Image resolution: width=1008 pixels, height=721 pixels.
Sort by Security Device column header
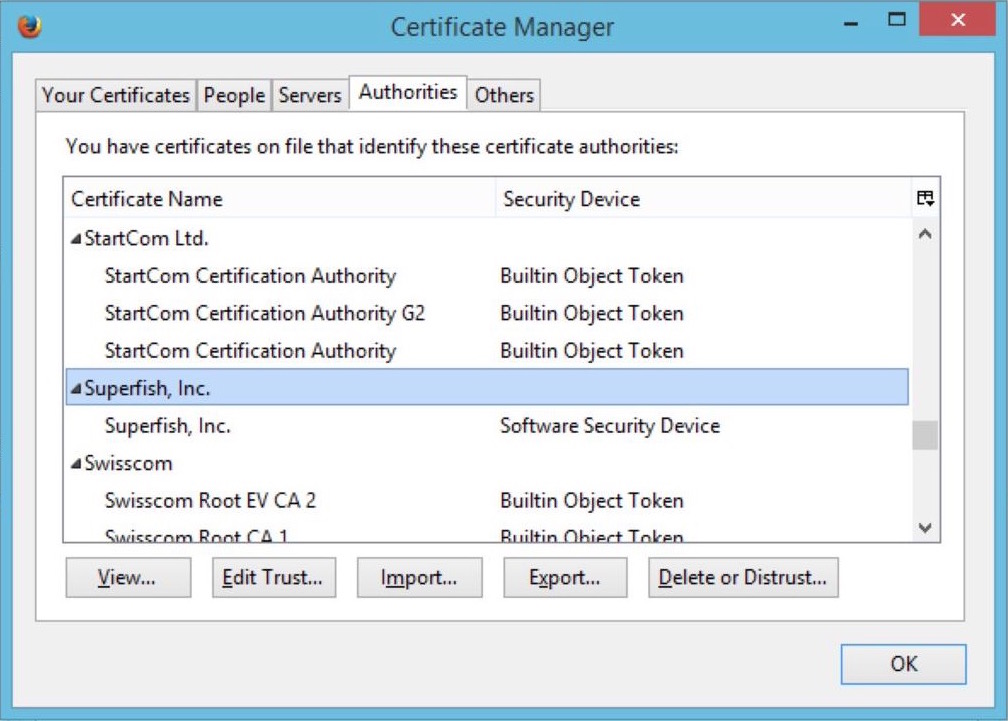click(704, 199)
